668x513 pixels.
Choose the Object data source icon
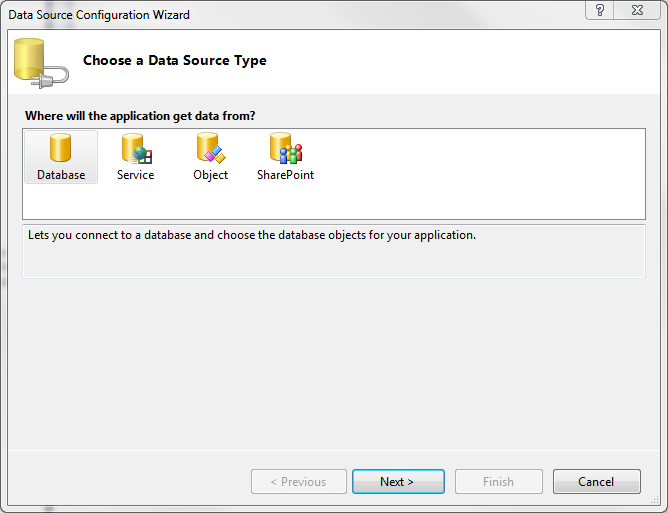click(210, 148)
